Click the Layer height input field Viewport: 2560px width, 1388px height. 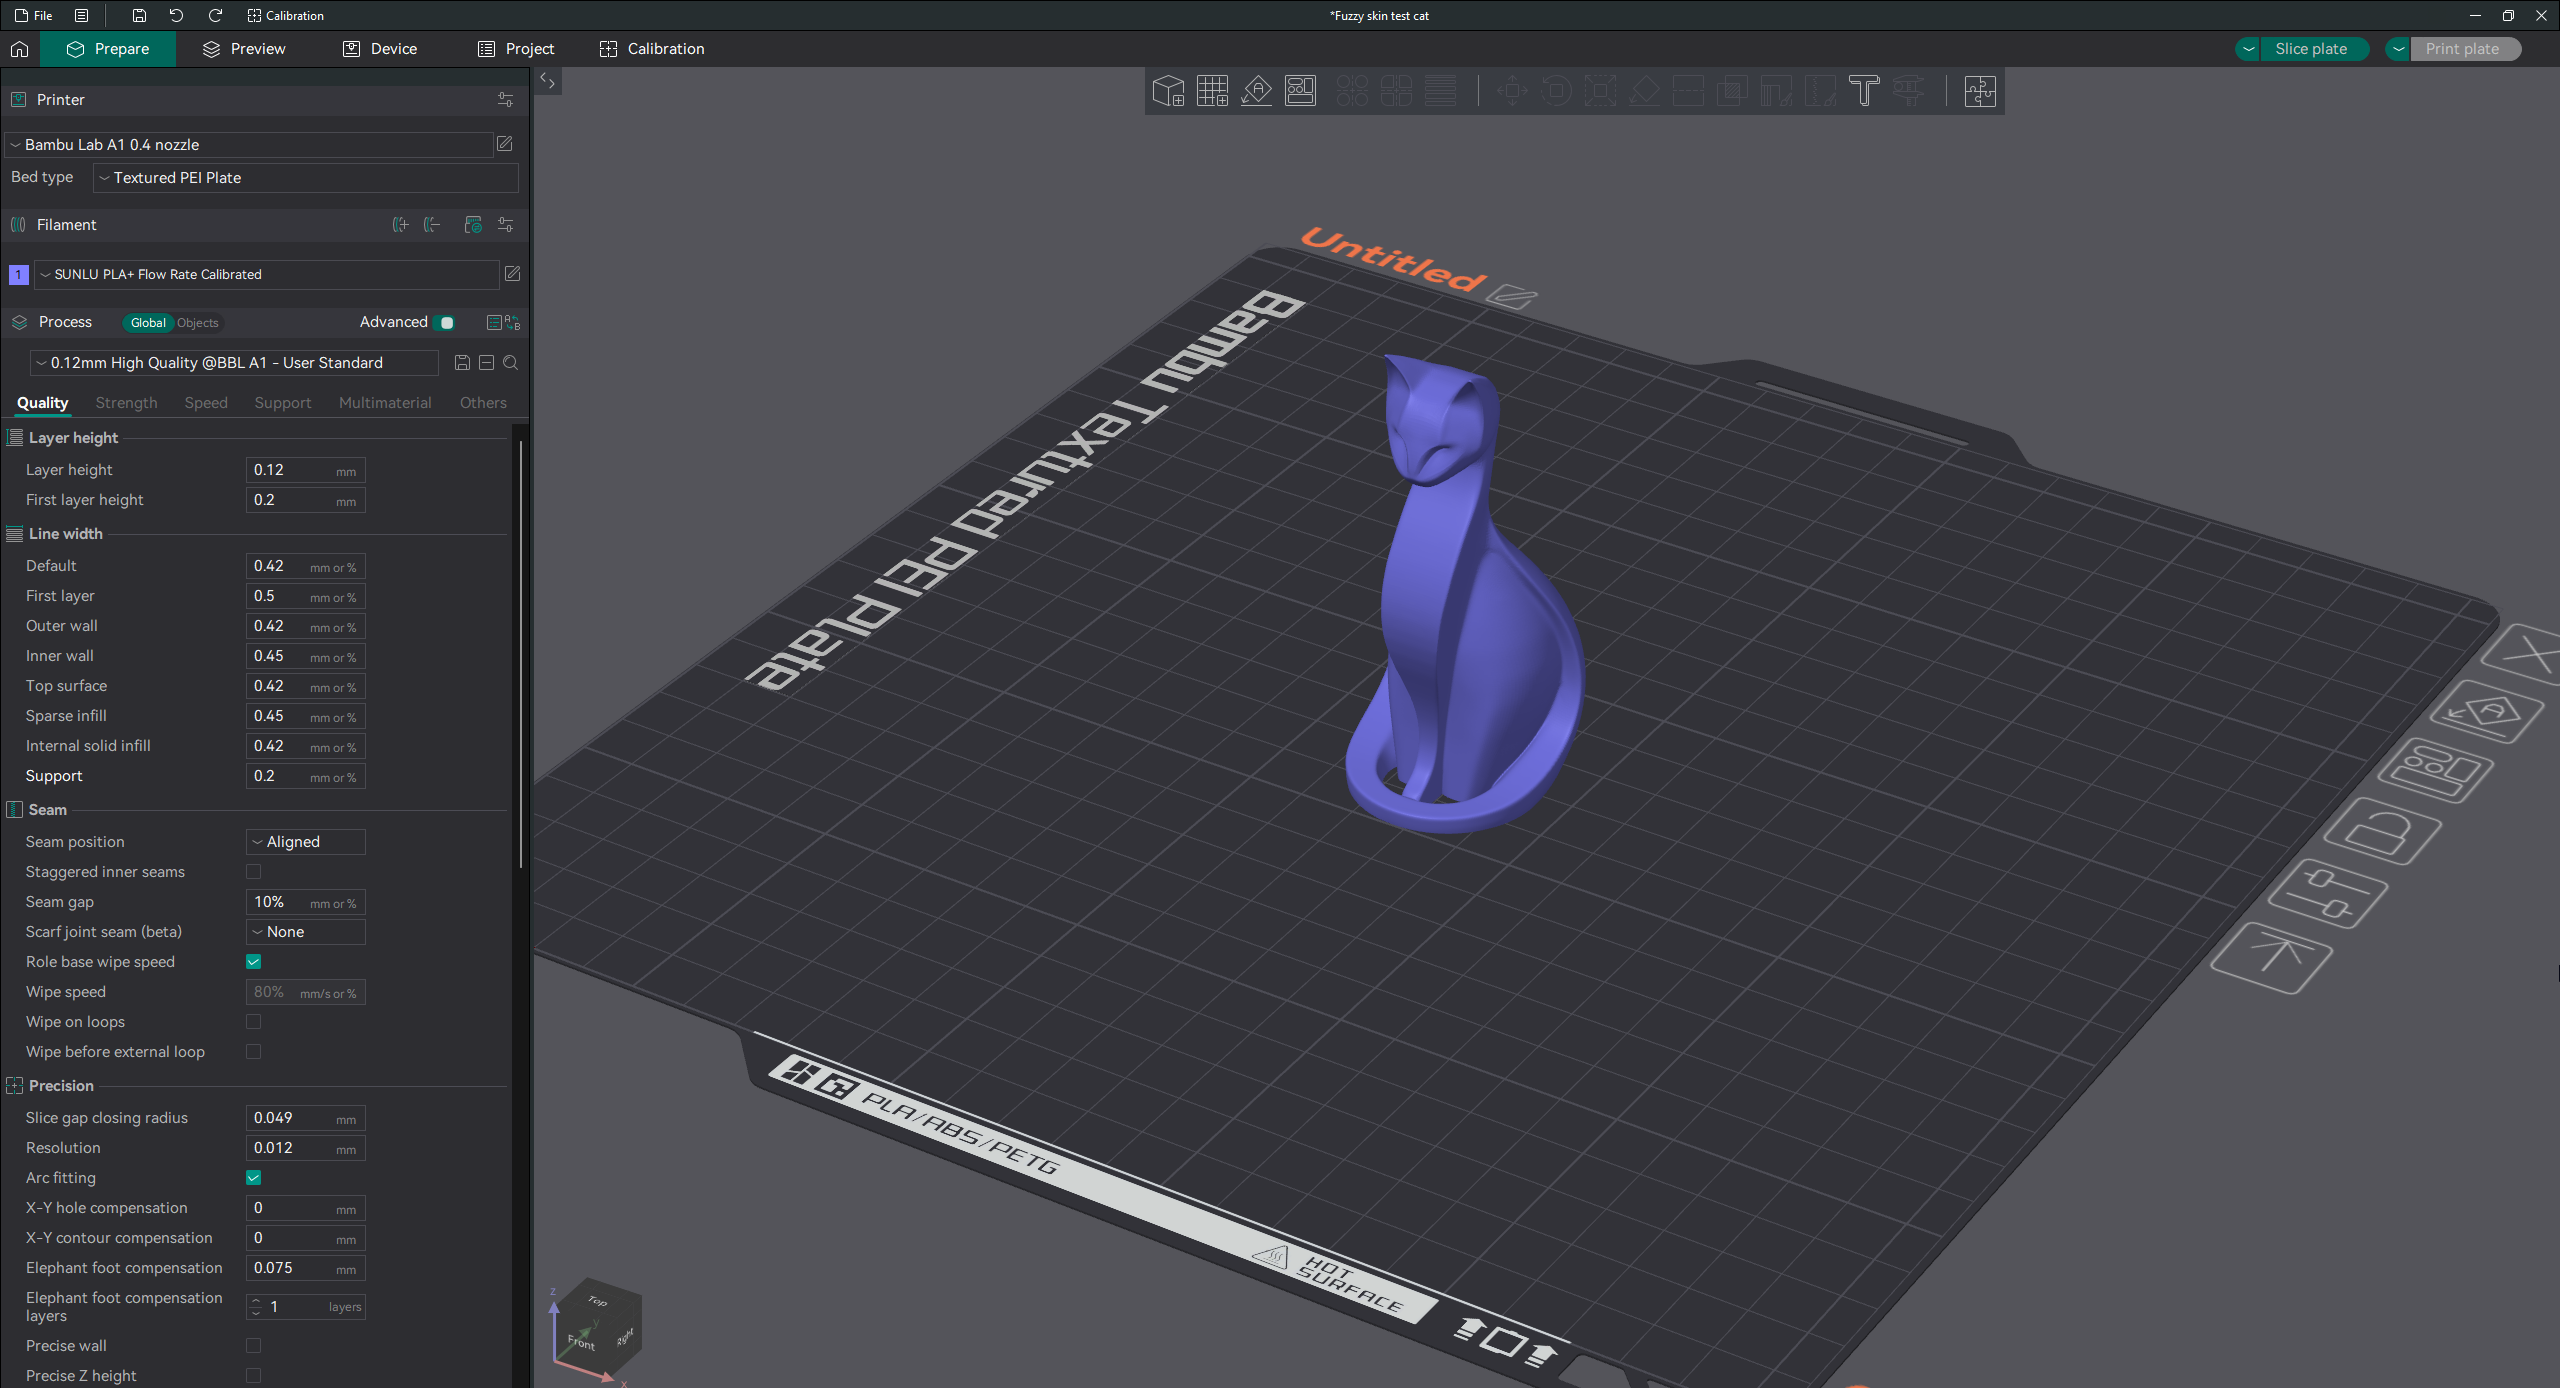[x=290, y=470]
